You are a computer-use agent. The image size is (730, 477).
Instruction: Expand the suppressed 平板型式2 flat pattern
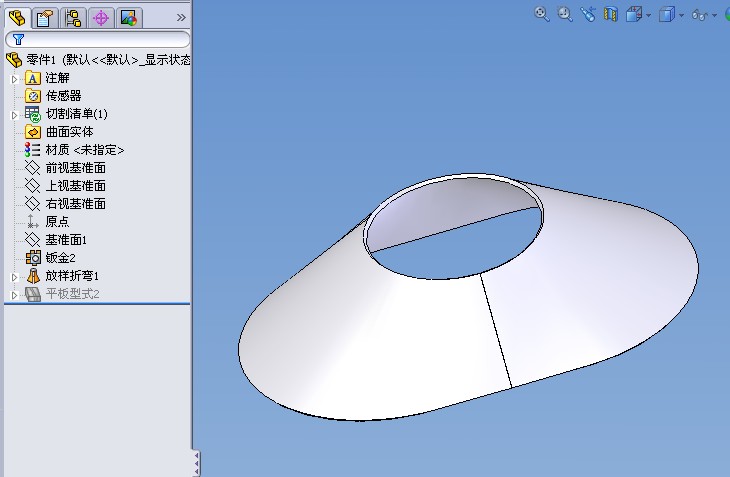[x=14, y=295]
